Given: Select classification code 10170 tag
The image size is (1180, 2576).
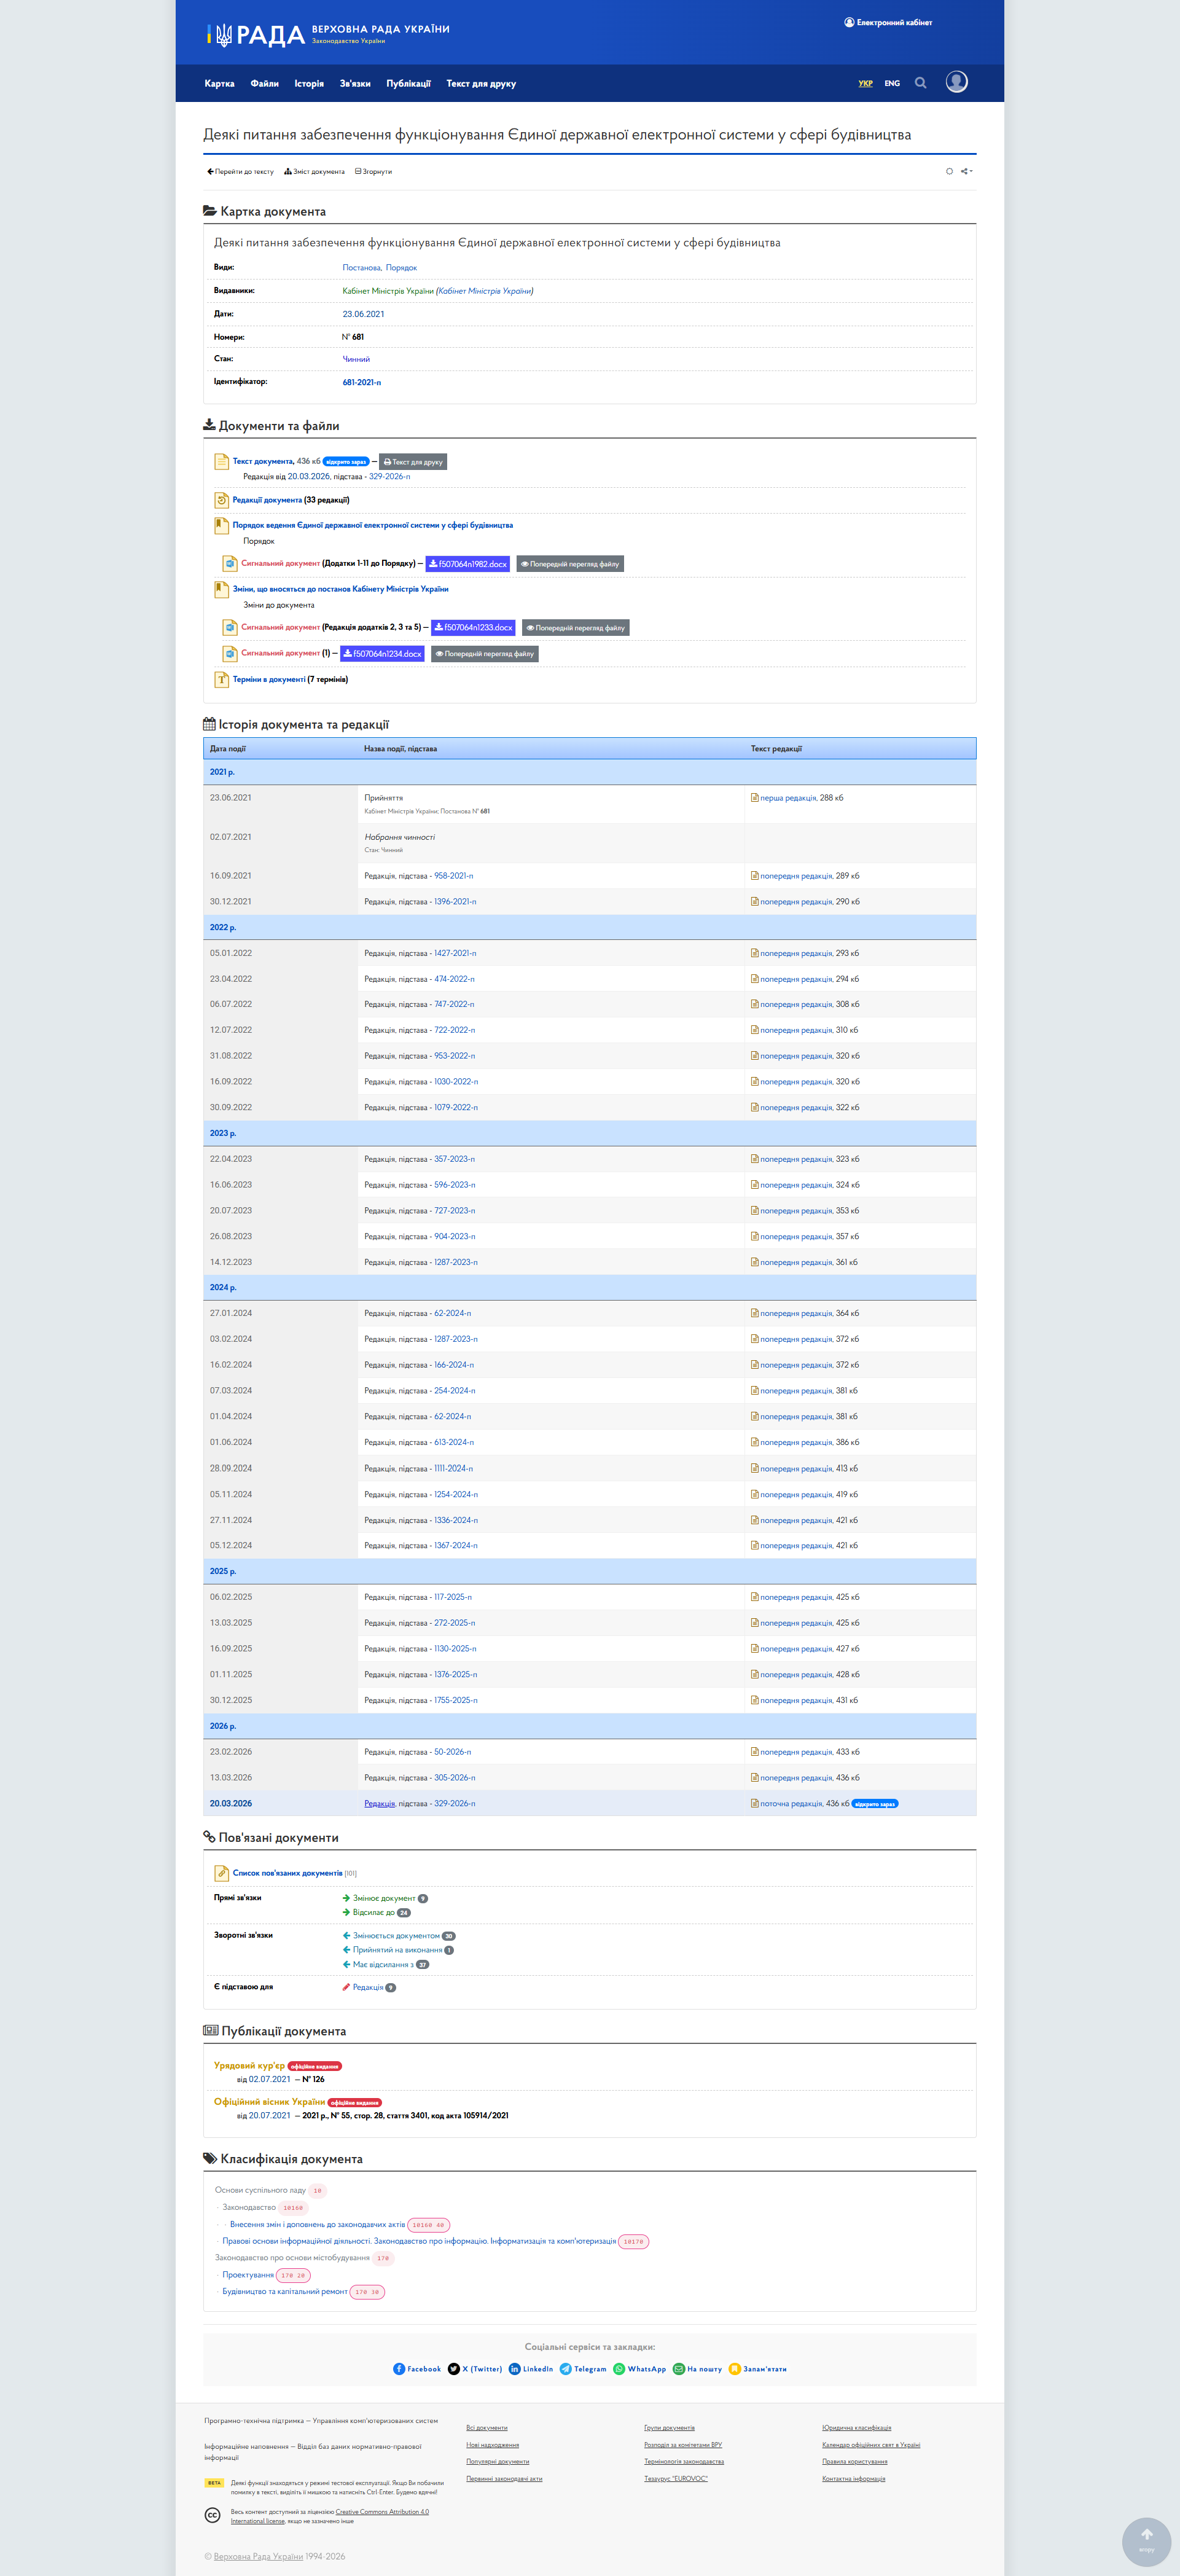Looking at the screenshot, I should pos(634,2241).
